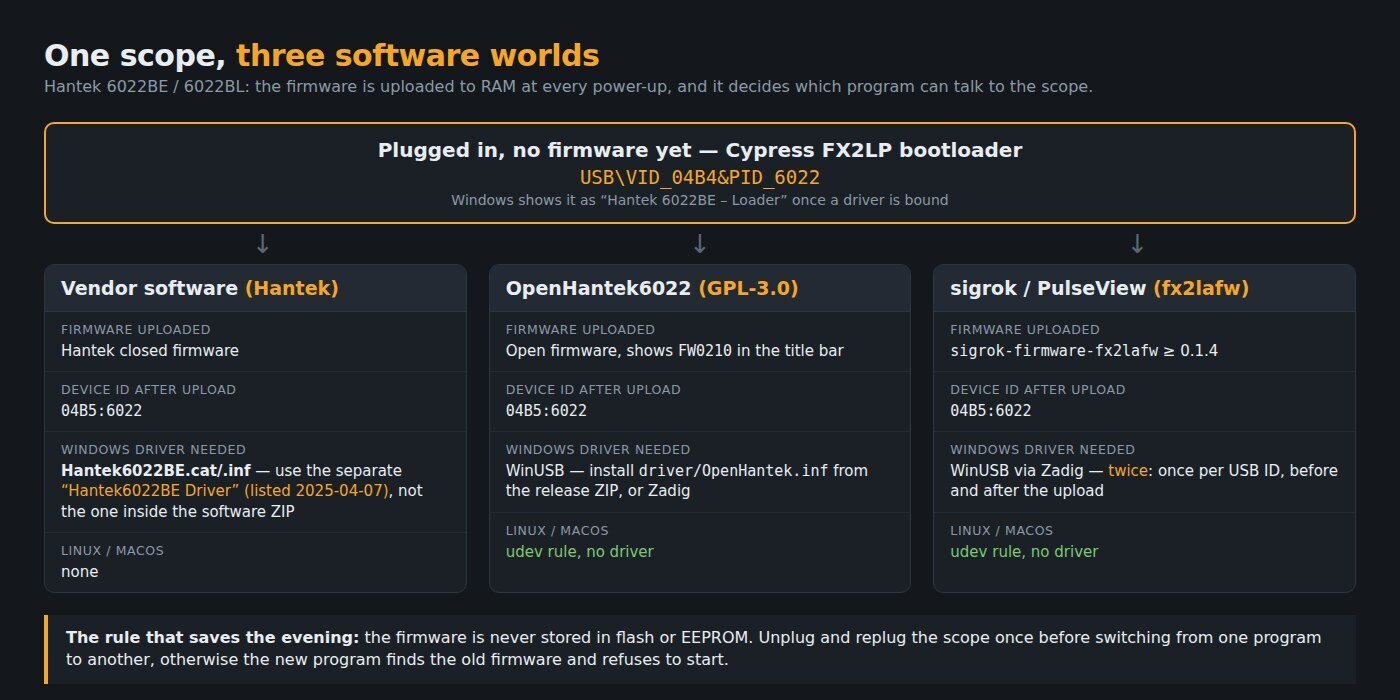Click the orange word "twice" in sigrok card
The width and height of the screenshot is (1400, 700).
[1128, 470]
